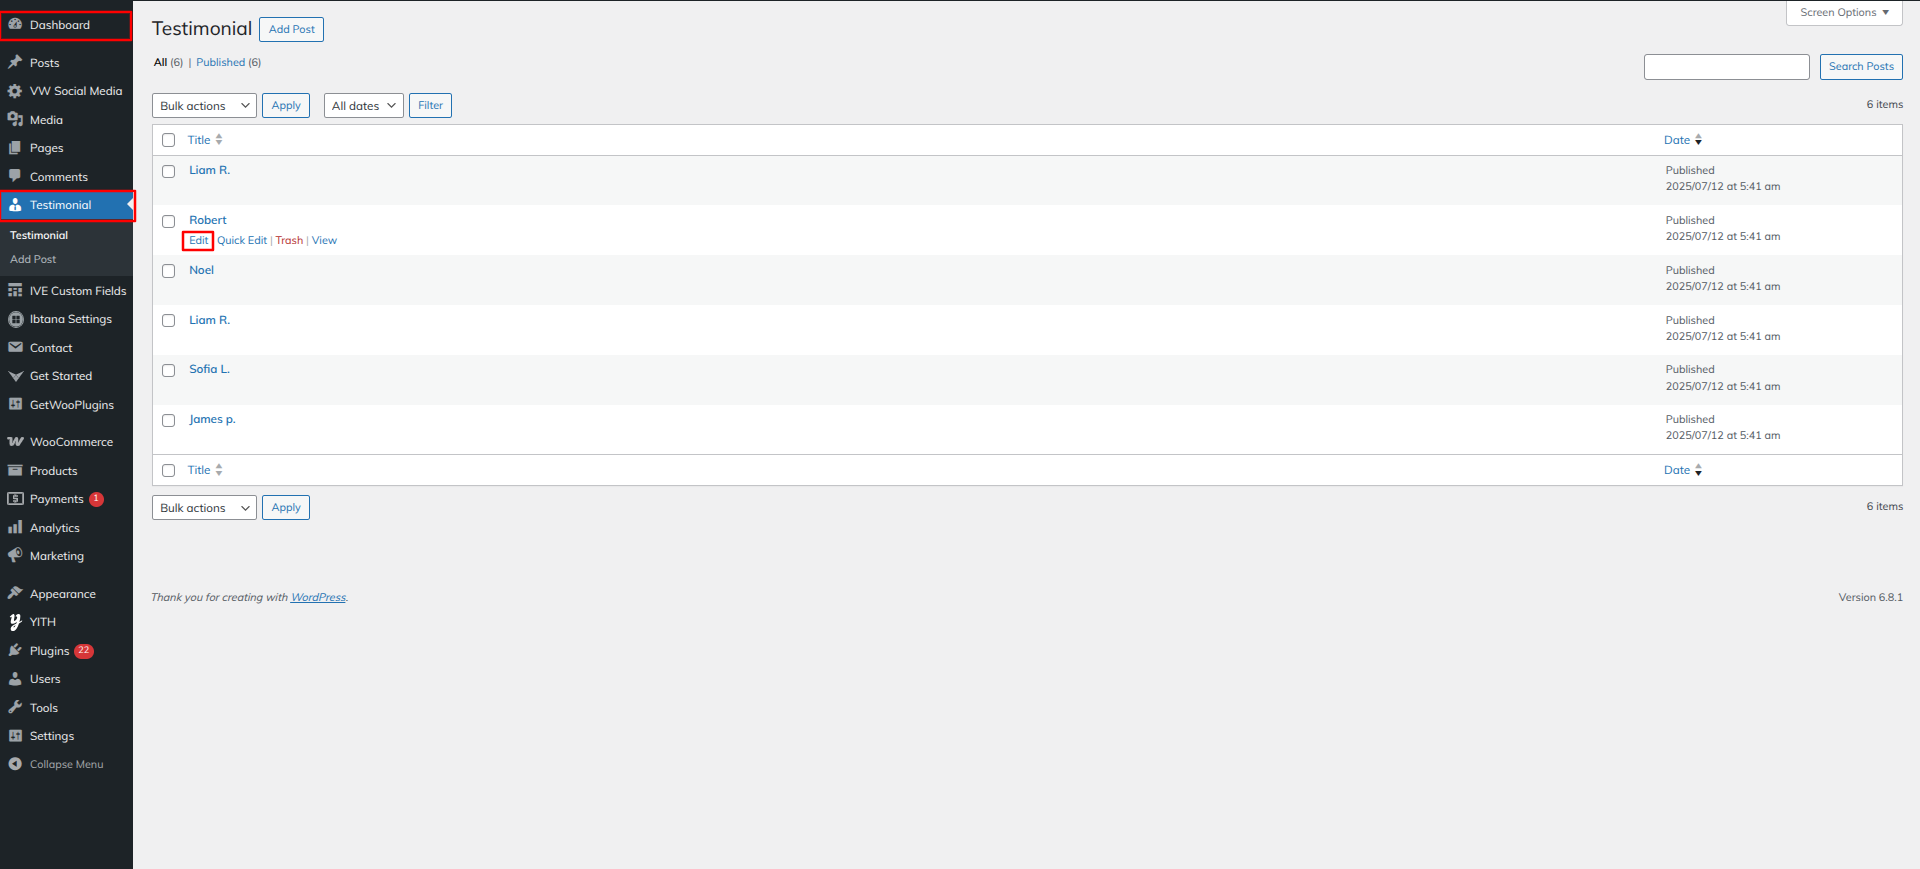Click the Posts pushpin icon

click(x=15, y=62)
